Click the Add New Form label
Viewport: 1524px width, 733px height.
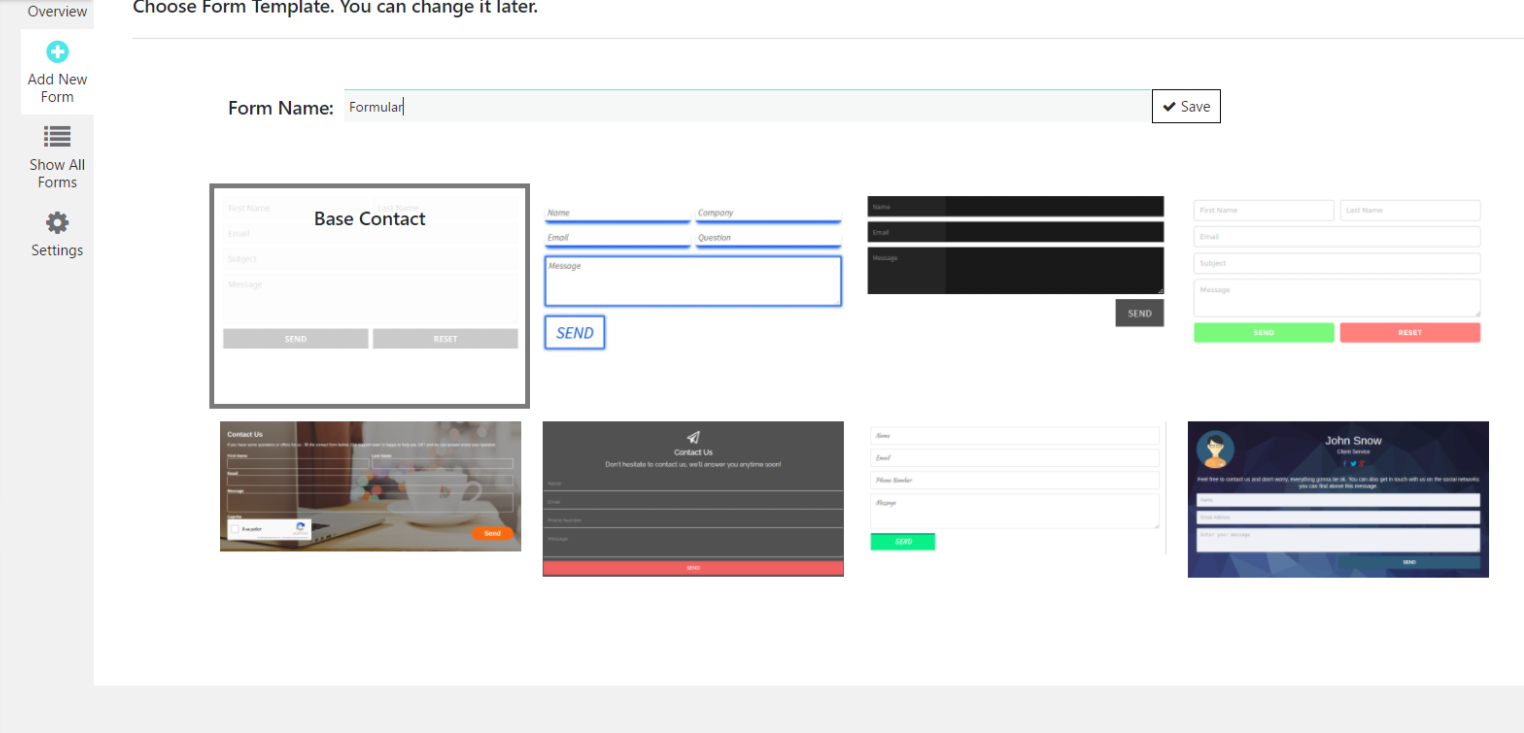tap(57, 88)
